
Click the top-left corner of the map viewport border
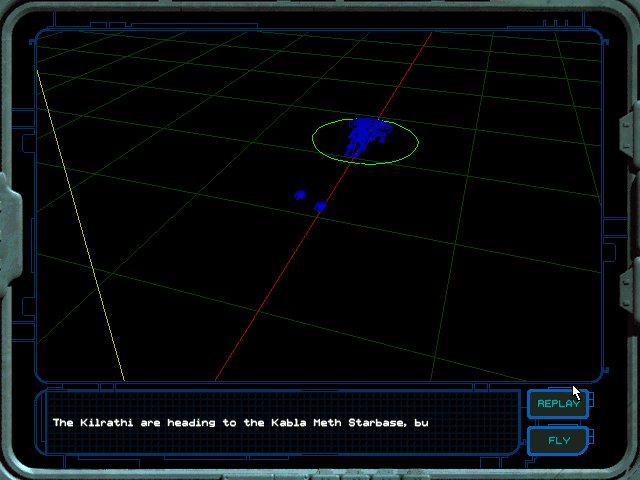pyautogui.click(x=40, y=33)
